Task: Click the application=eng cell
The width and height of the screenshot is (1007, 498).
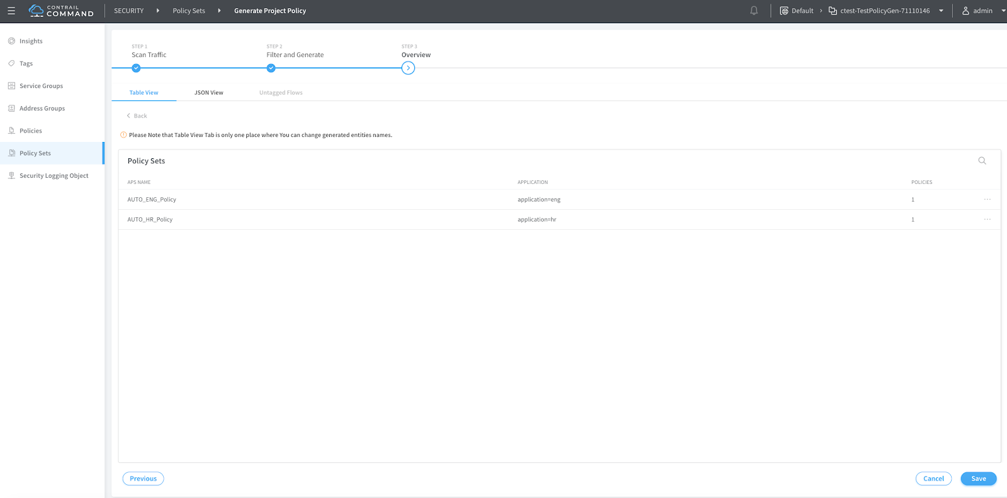Action: click(539, 200)
